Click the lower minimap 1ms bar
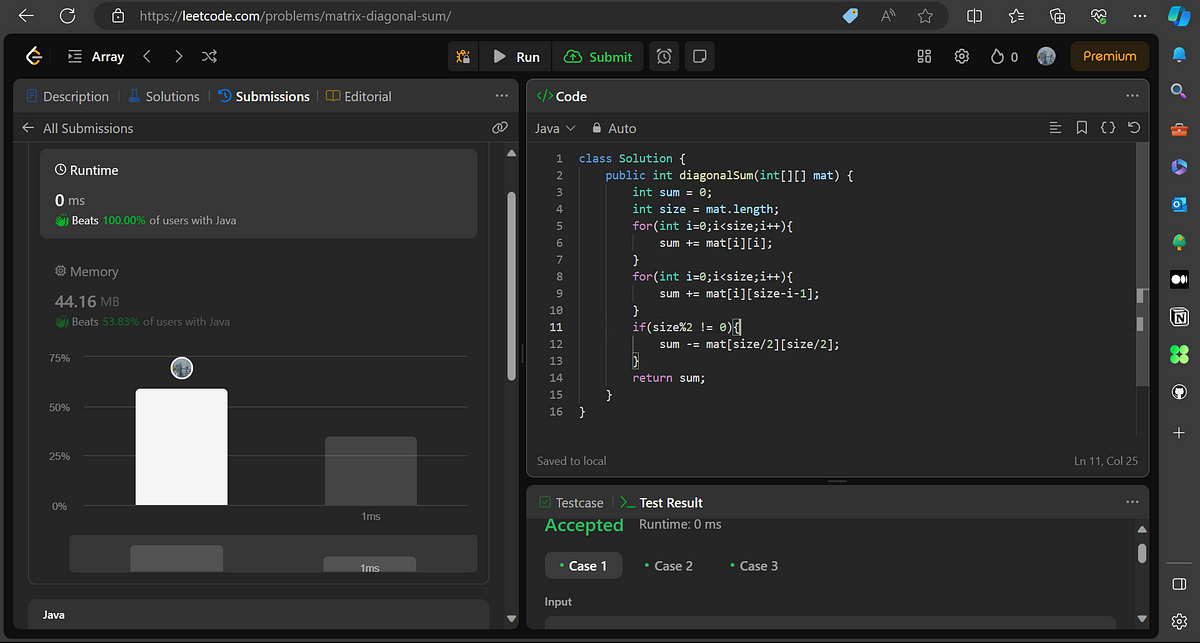Viewport: 1200px width, 643px height. [370, 564]
